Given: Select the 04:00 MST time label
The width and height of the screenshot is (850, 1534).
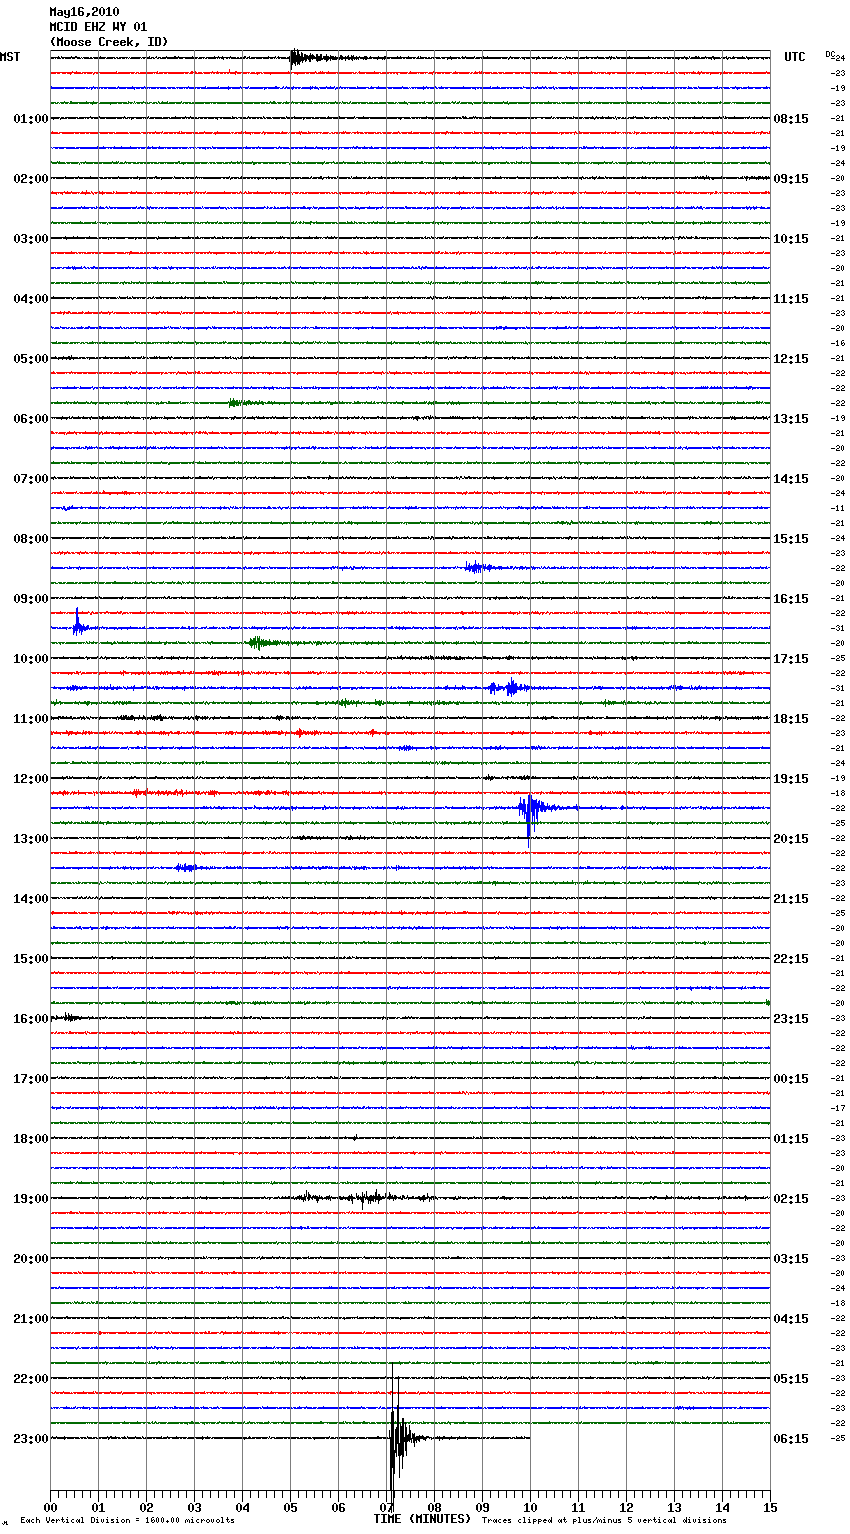Looking at the screenshot, I should 30,299.
